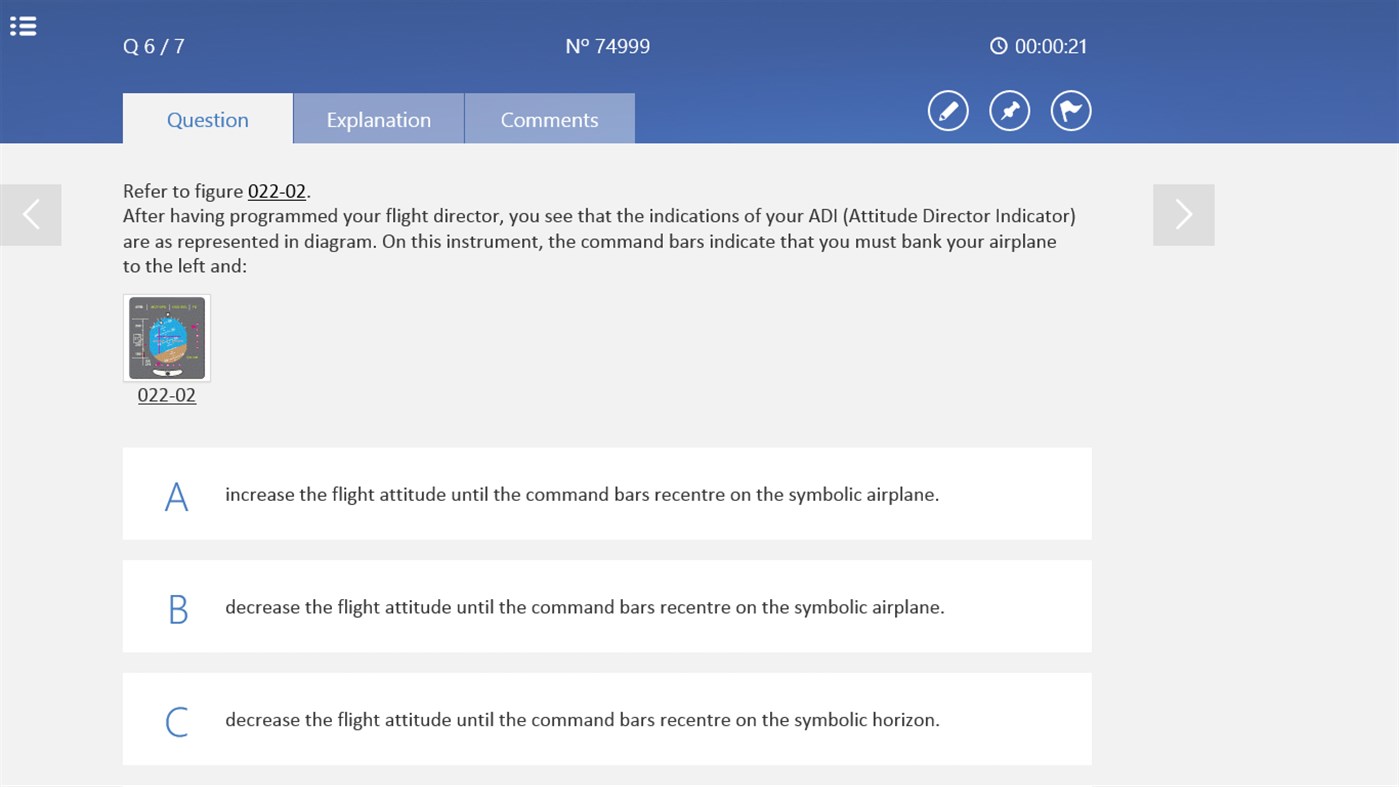Click the Q 6 / 7 question counter
Image resolution: width=1399 pixels, height=787 pixels.
153,46
